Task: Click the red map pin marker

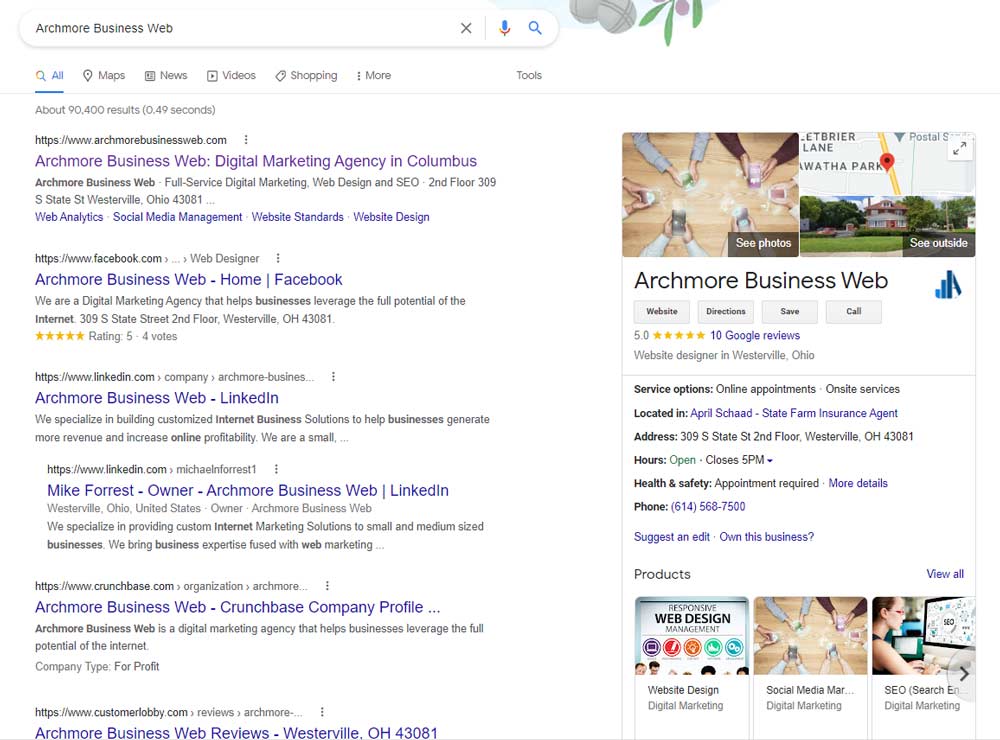Action: click(886, 162)
